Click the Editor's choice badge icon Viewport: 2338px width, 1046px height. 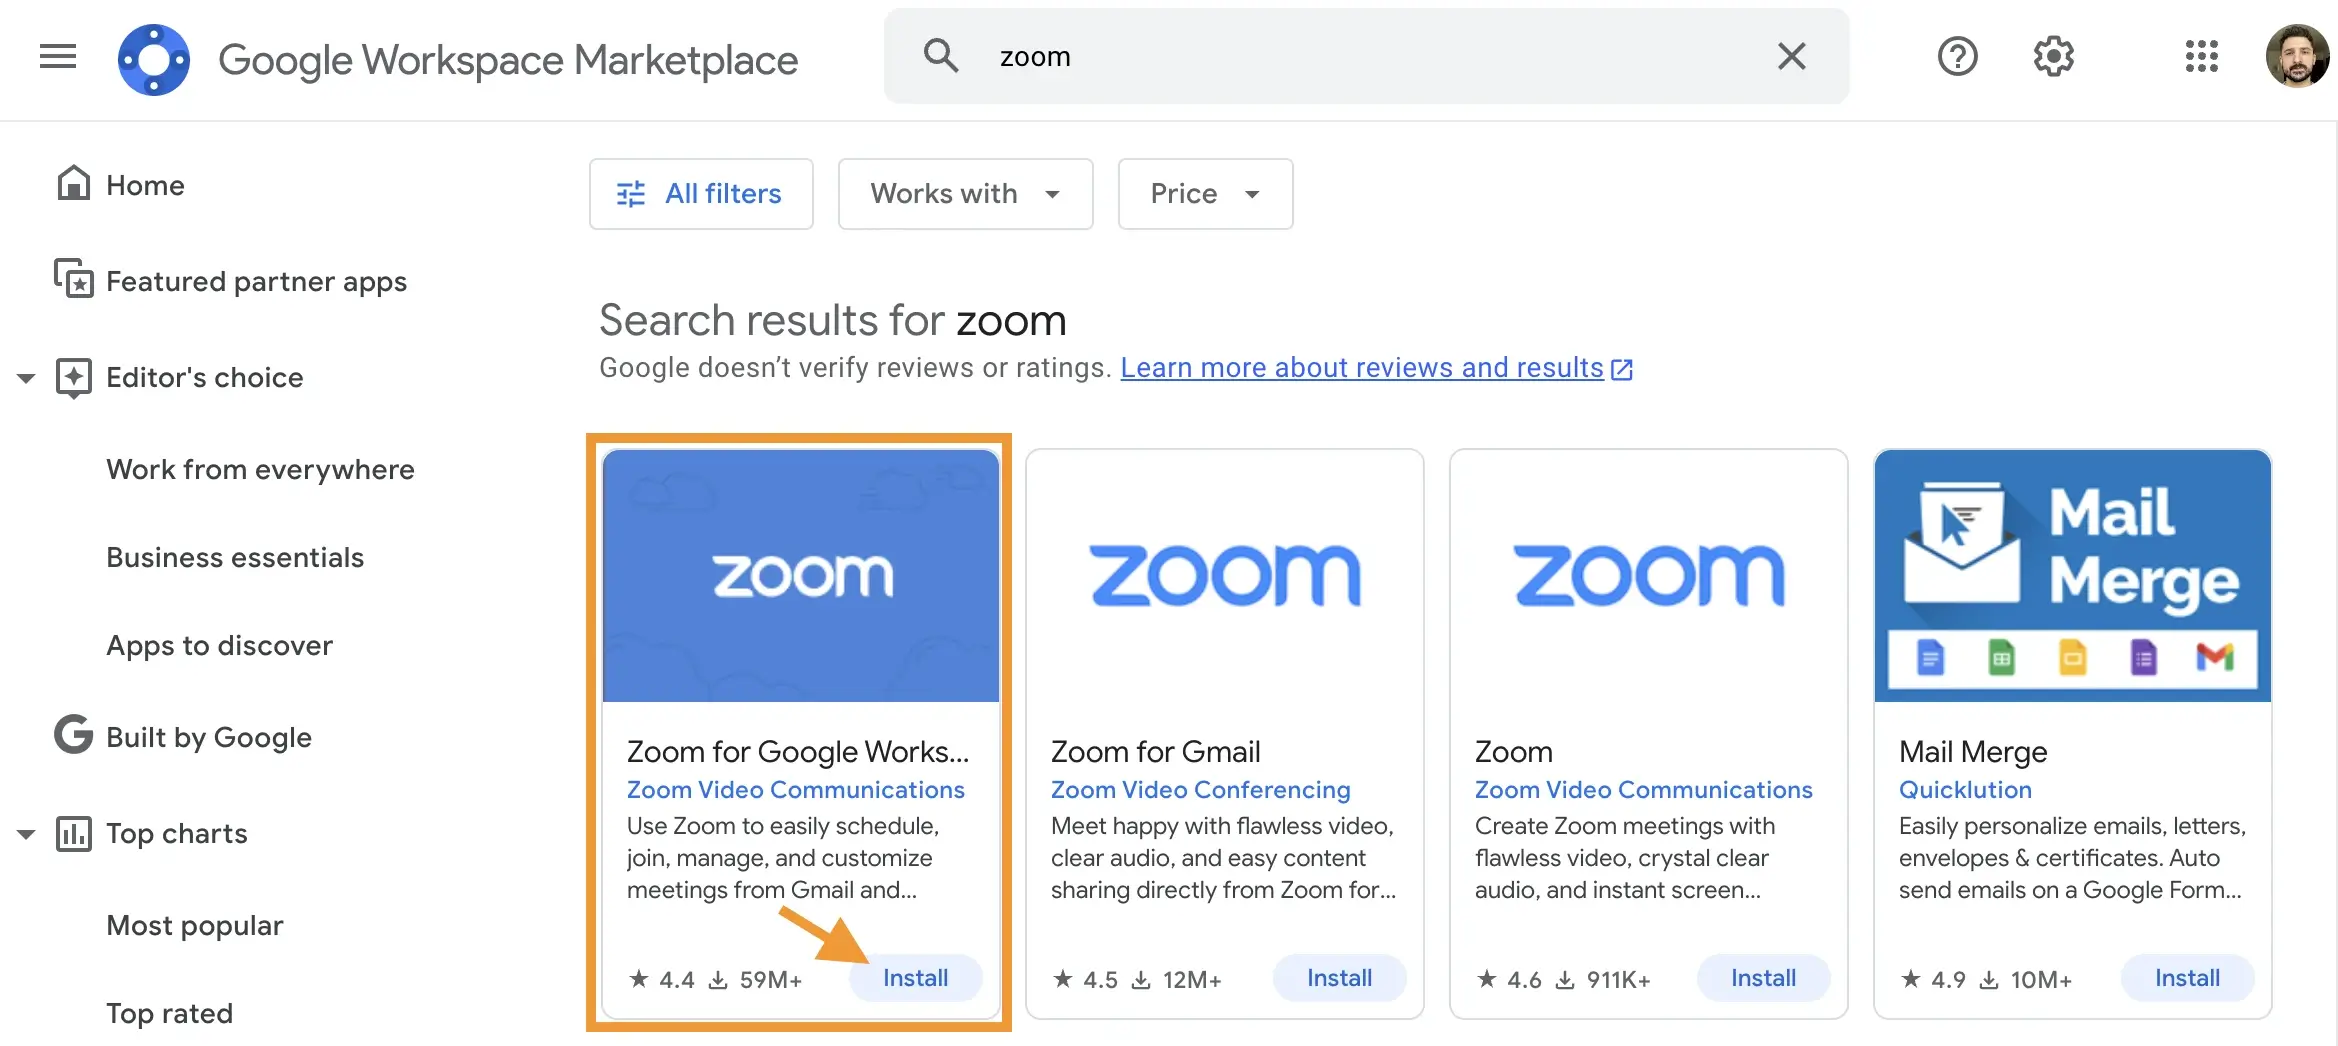(x=73, y=378)
